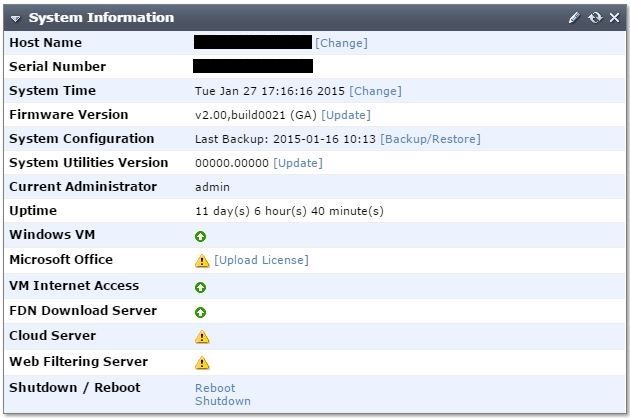
Task: Click the System Information title text
Action: (x=101, y=18)
